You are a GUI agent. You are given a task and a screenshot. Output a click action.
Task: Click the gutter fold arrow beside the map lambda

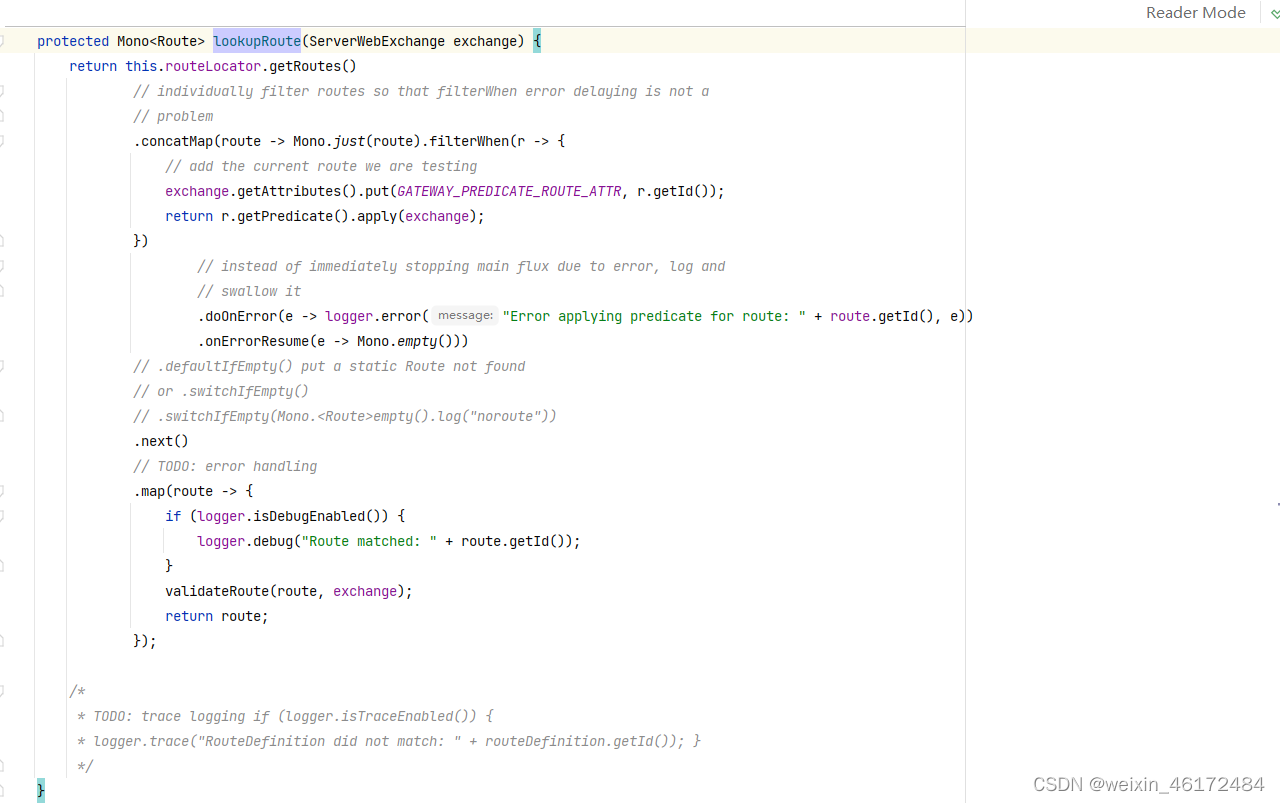pos(3,491)
